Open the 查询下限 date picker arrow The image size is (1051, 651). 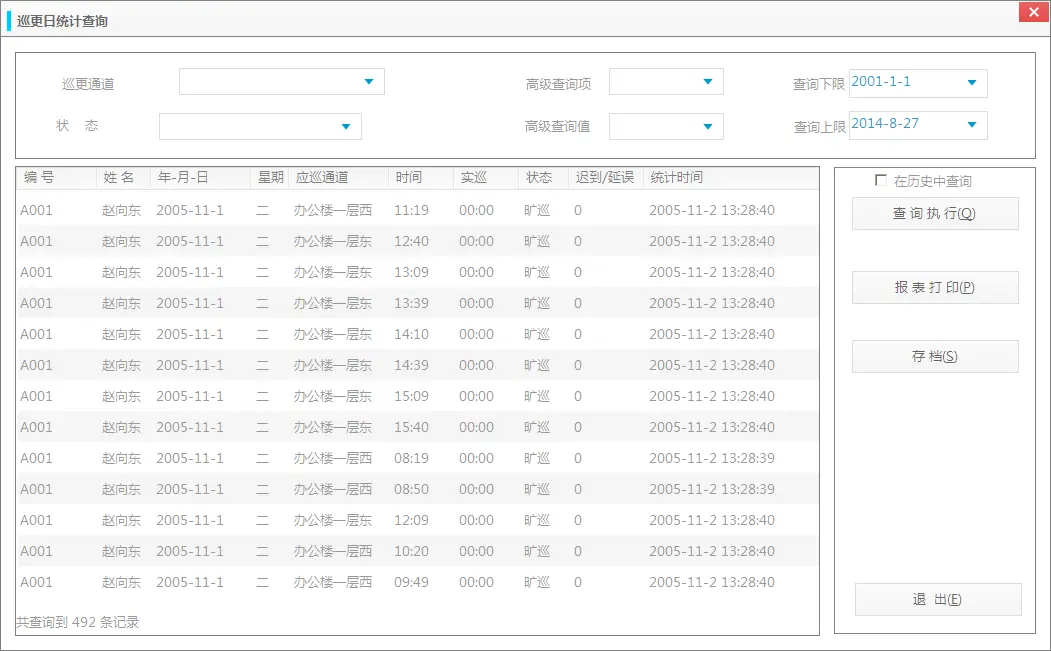[970, 83]
